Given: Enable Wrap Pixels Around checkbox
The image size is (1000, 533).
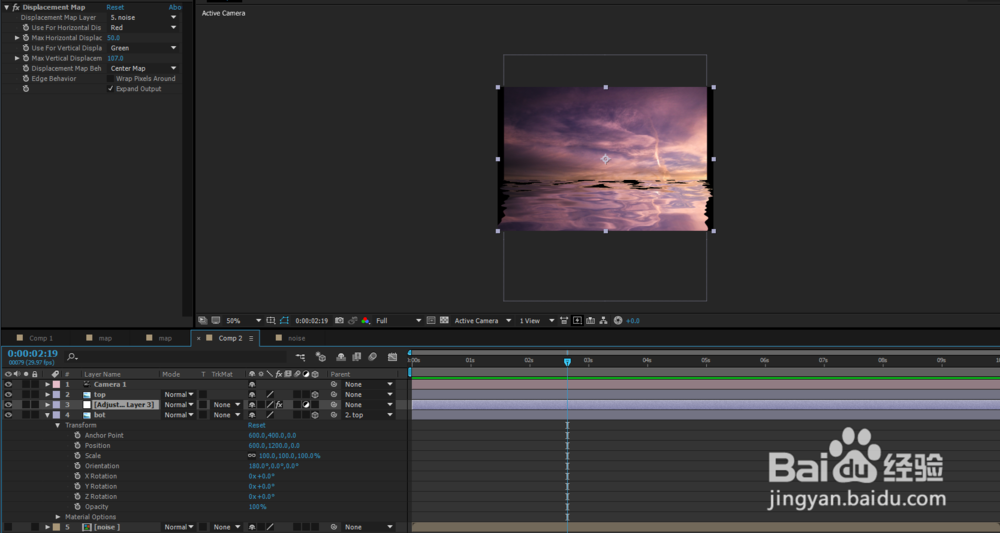Looking at the screenshot, I should point(110,78).
